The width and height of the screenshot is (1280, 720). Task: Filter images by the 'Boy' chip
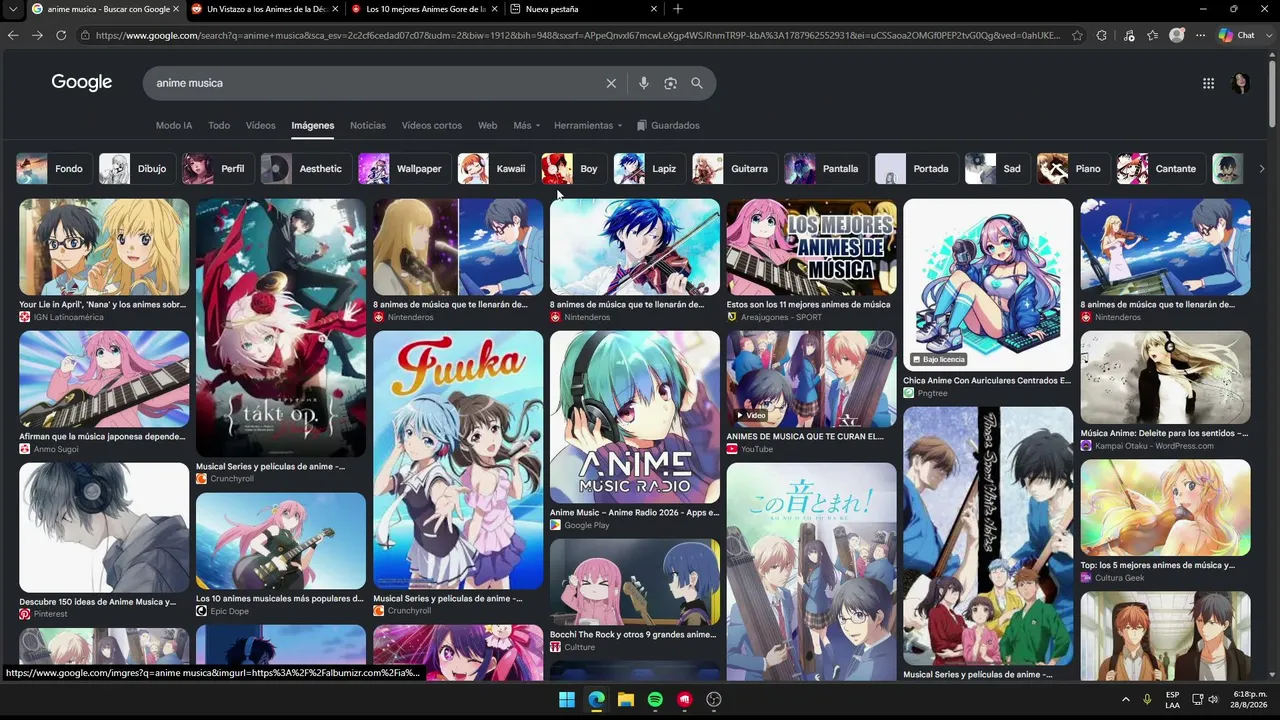click(x=574, y=169)
